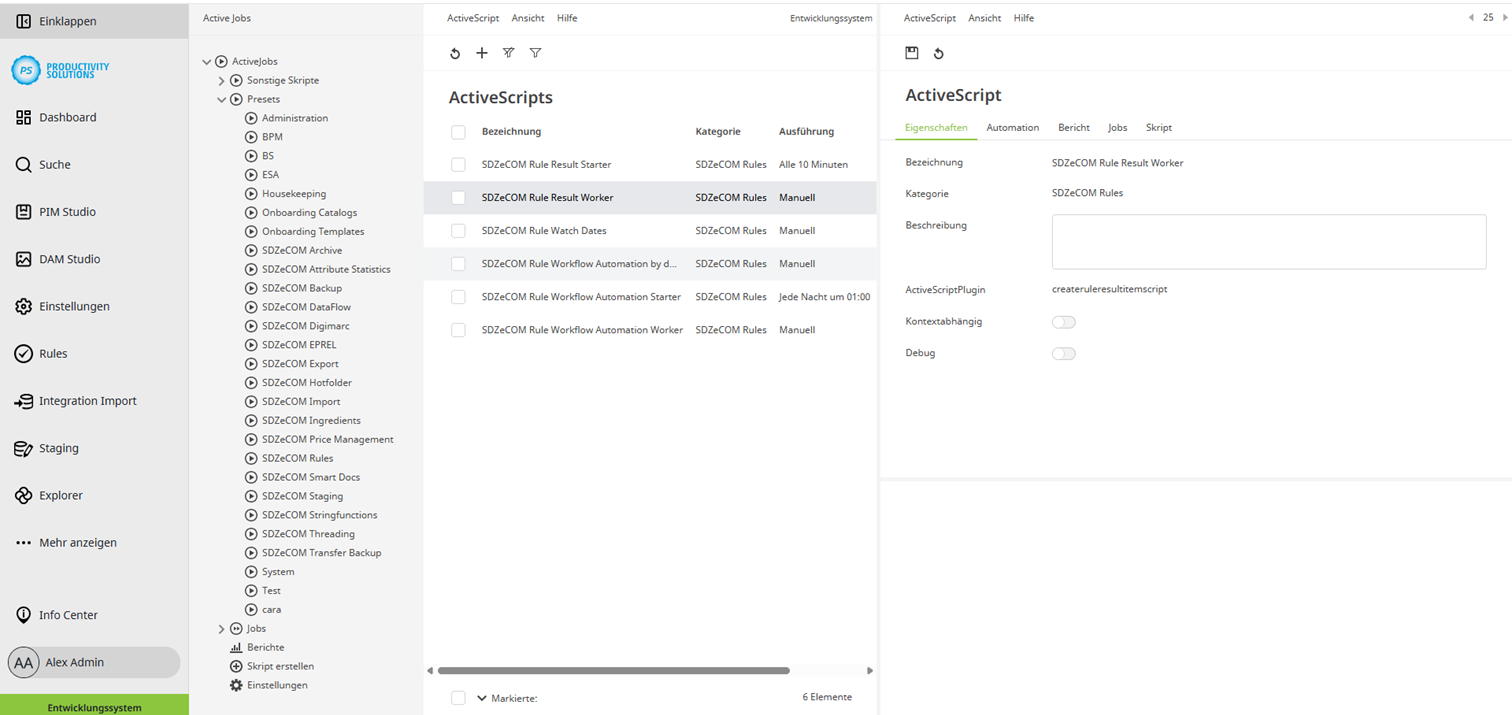Click the add new script plus icon
Screen dimensions: 1512x715
point(482,53)
